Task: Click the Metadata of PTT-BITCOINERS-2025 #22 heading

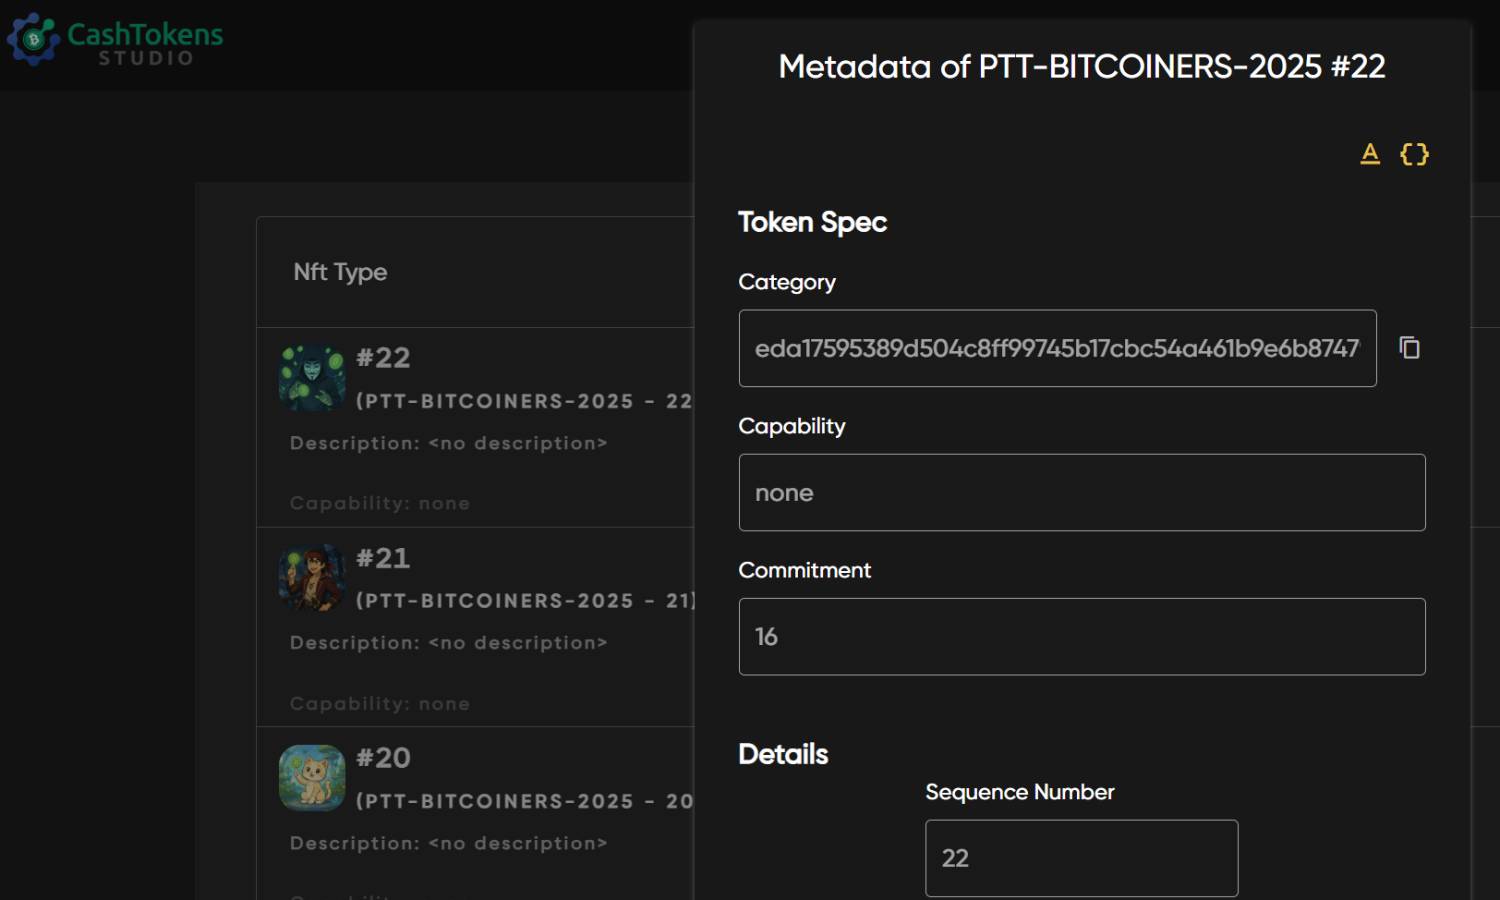Action: coord(1081,67)
